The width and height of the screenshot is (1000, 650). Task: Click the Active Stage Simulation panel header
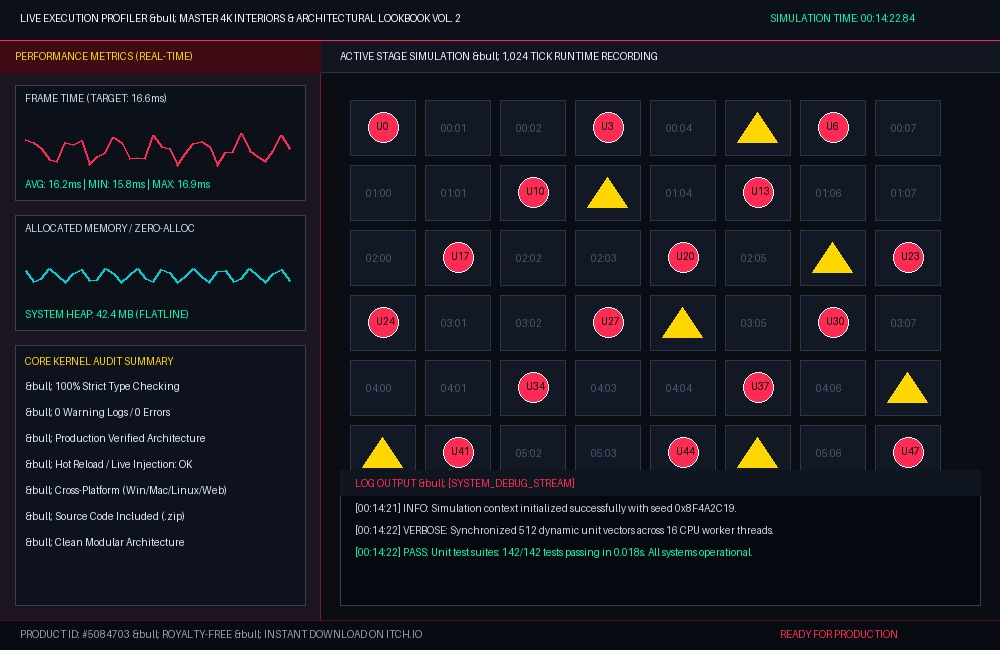[661, 56]
